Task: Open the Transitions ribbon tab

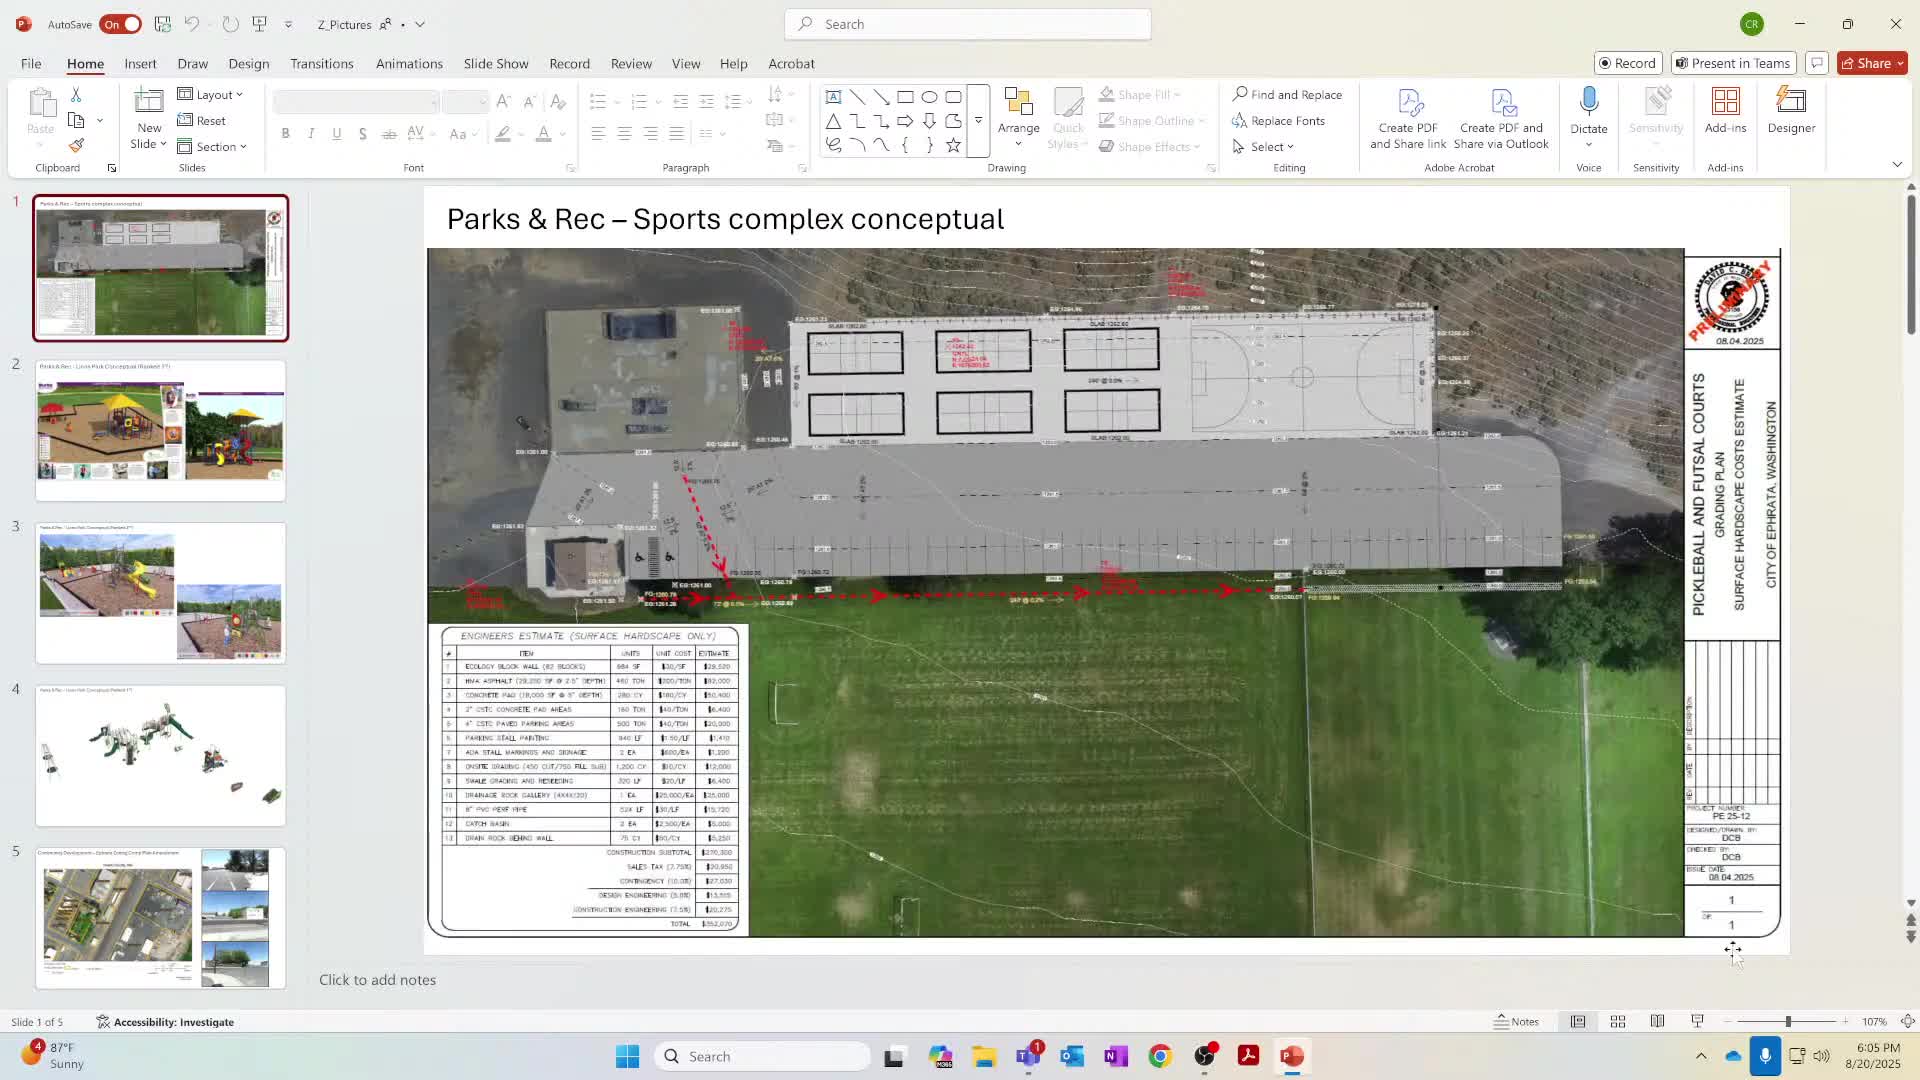Action: 321,63
